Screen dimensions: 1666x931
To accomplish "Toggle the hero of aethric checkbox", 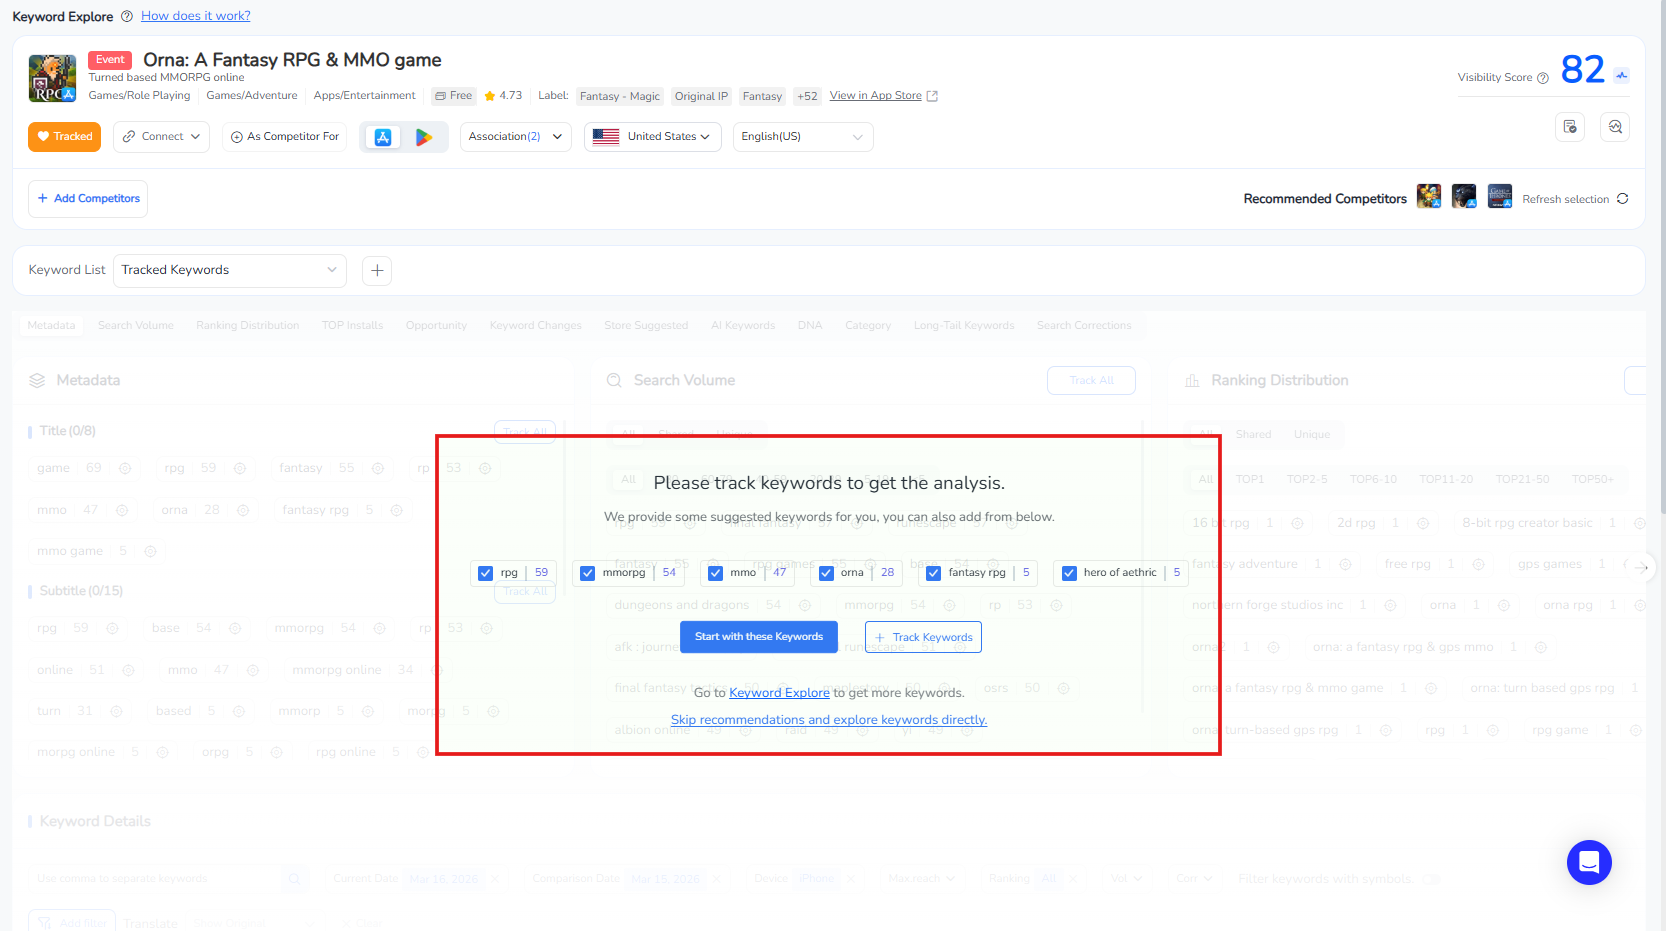I will [x=1069, y=573].
